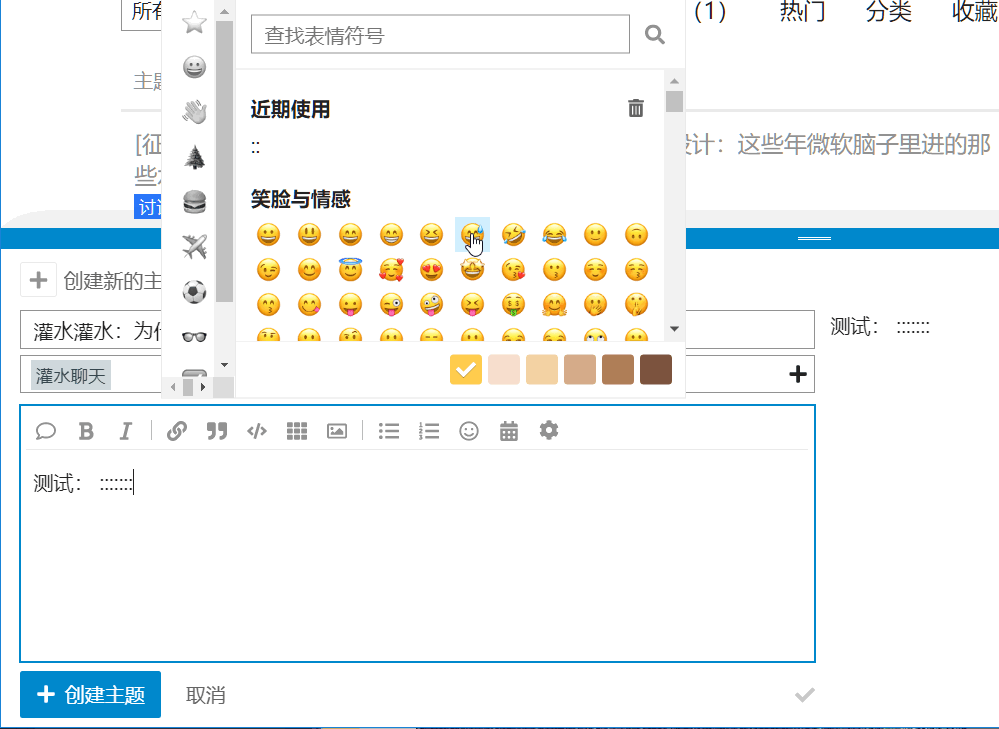Click the 创建主题 button
999x729 pixels.
pos(90,695)
